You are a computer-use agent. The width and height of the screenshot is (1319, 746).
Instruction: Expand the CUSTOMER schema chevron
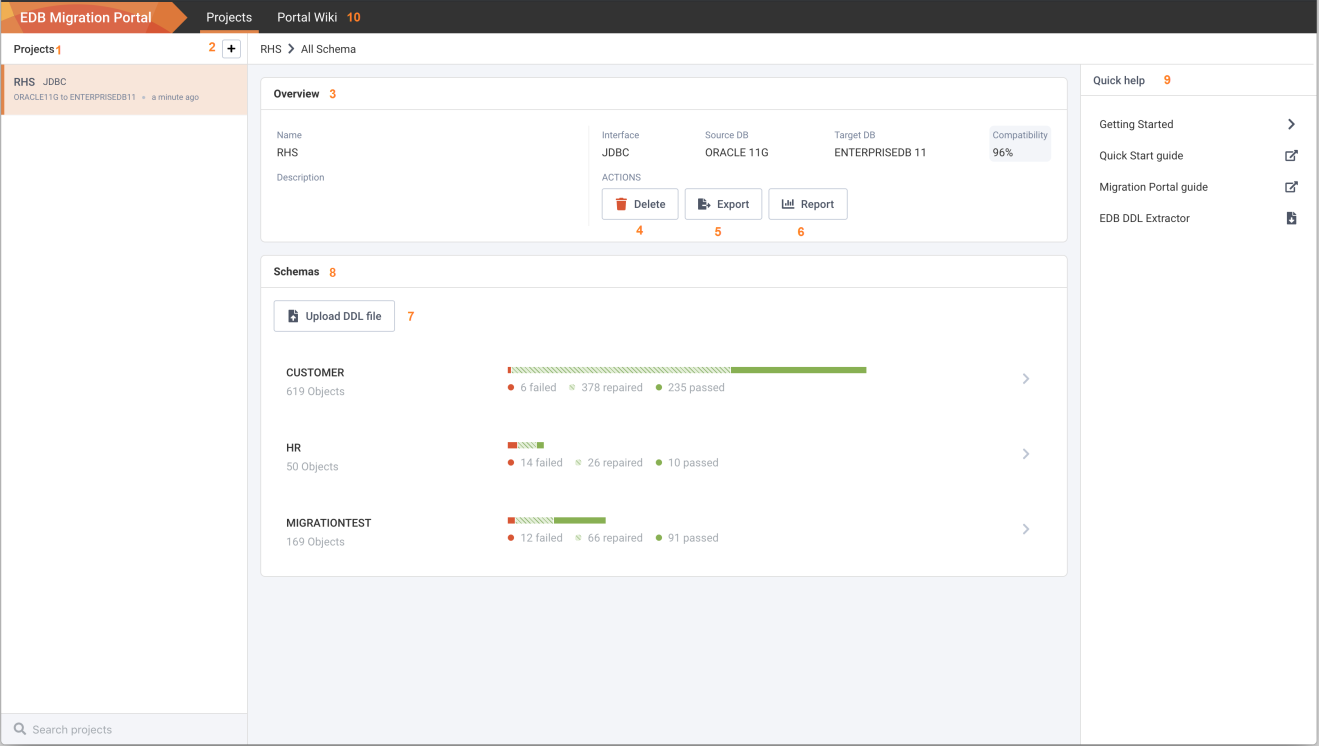pos(1026,379)
